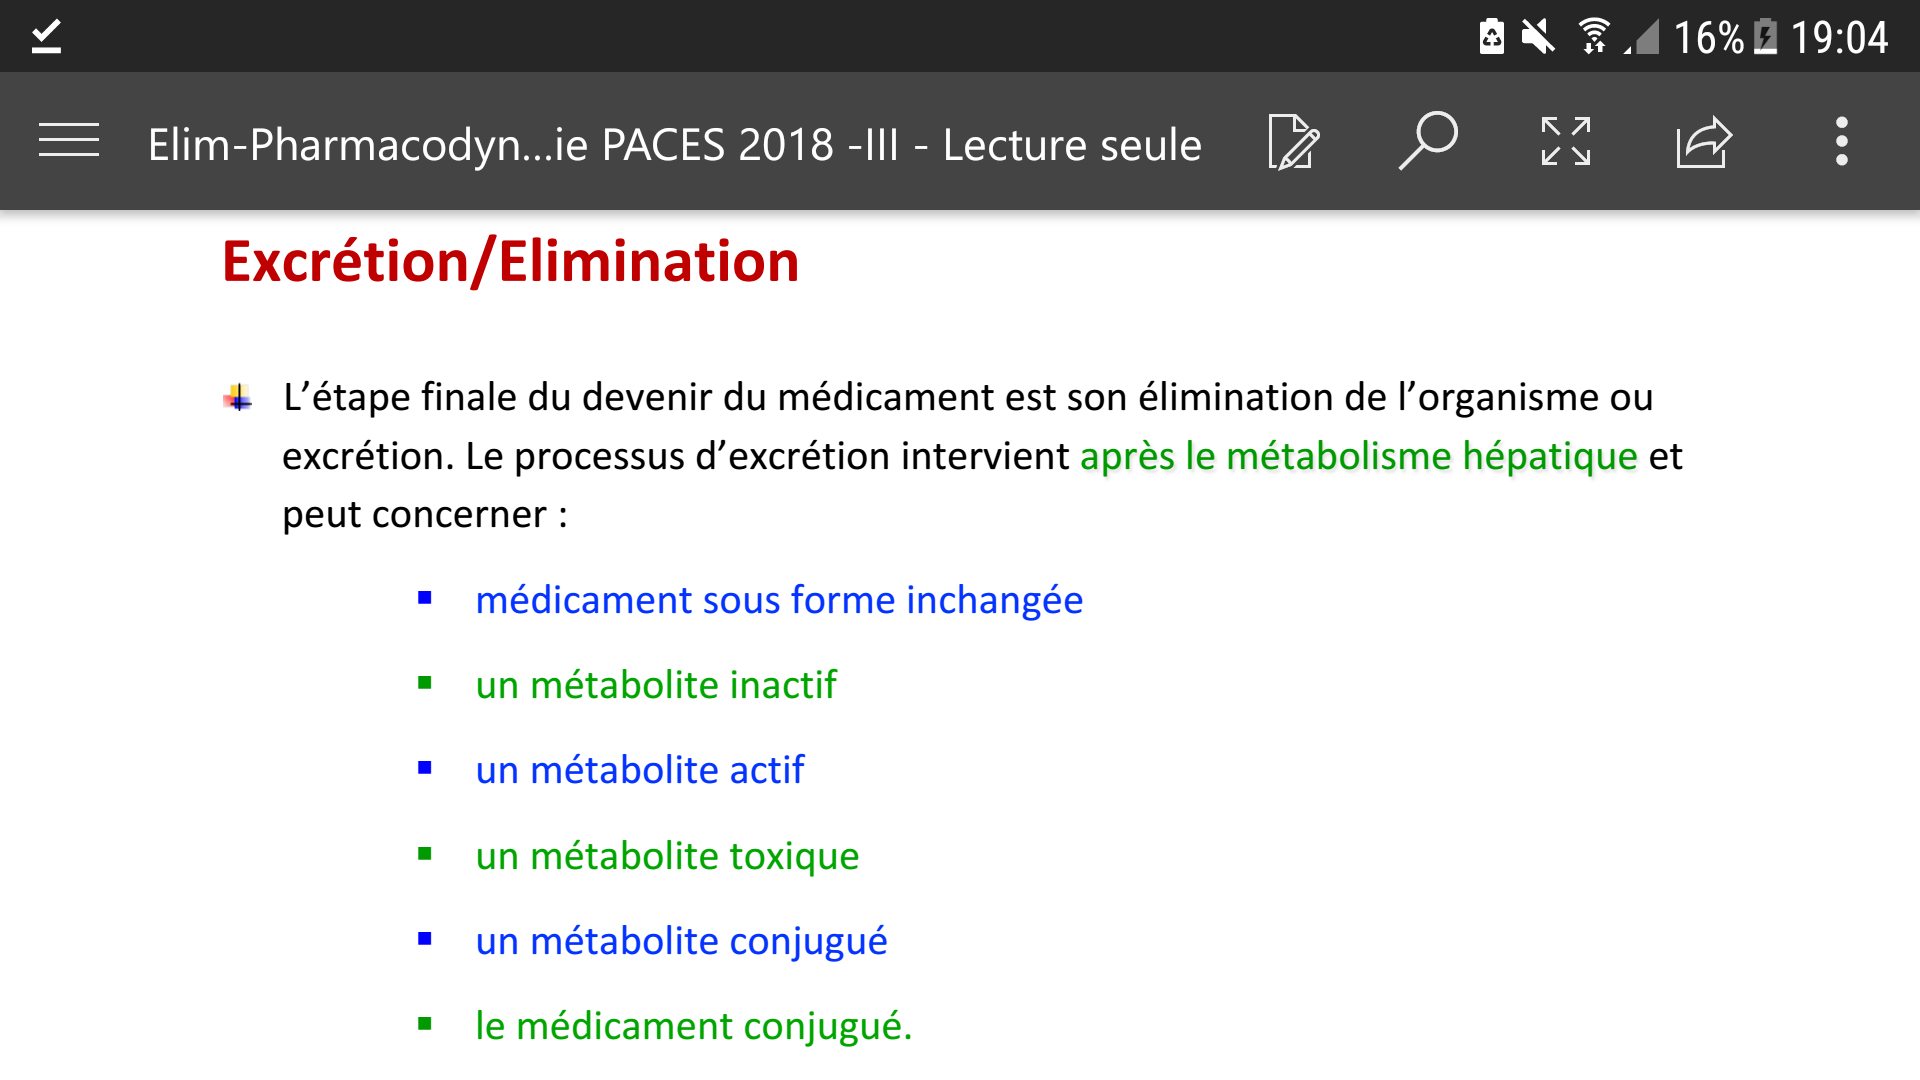Tap the clock showing 19:04
The image size is (1920, 1080).
(x=1838, y=38)
